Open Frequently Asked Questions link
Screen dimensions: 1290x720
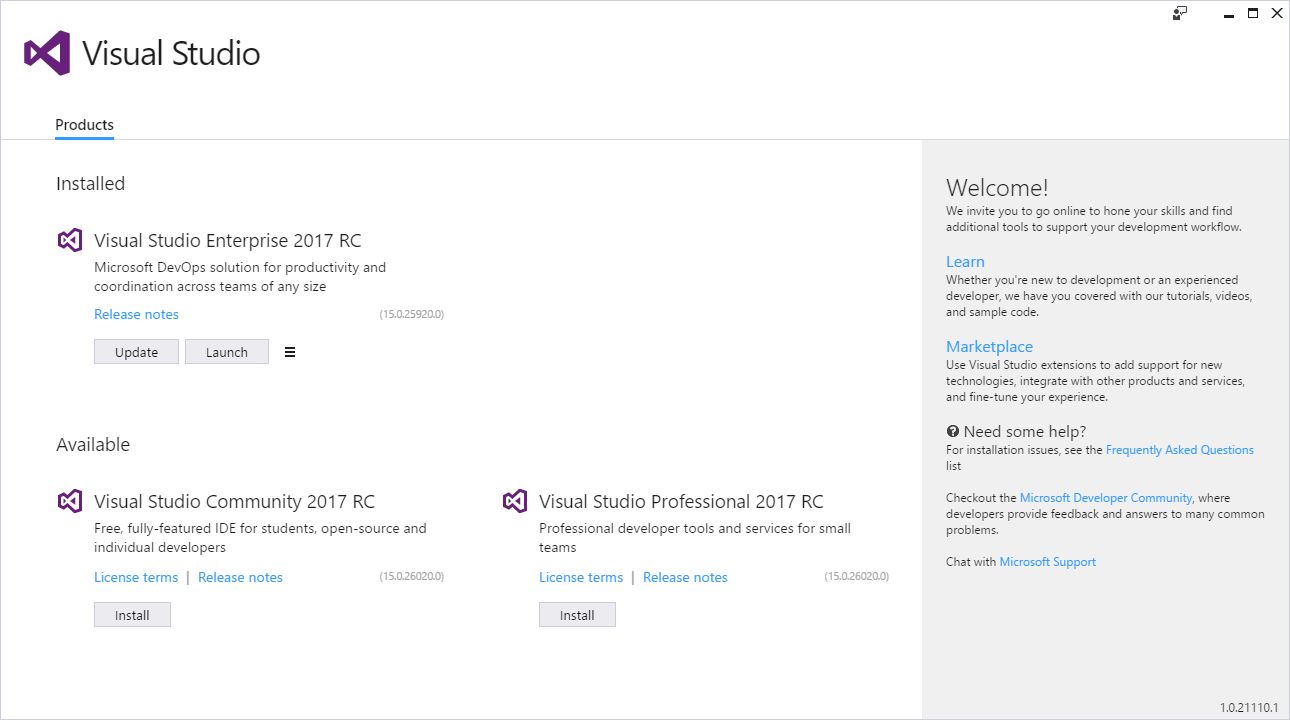point(1179,450)
